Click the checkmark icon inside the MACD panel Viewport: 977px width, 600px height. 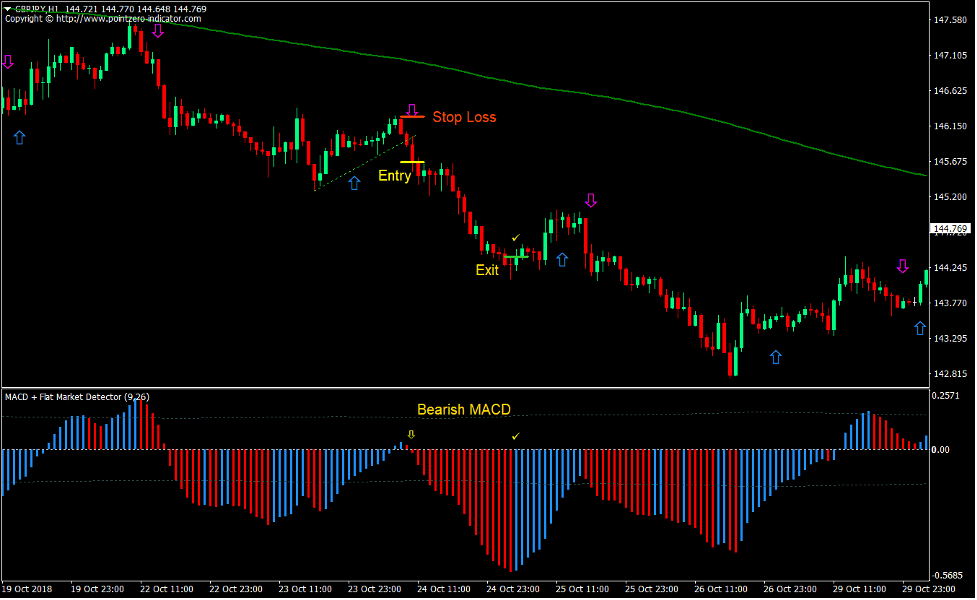tap(516, 435)
